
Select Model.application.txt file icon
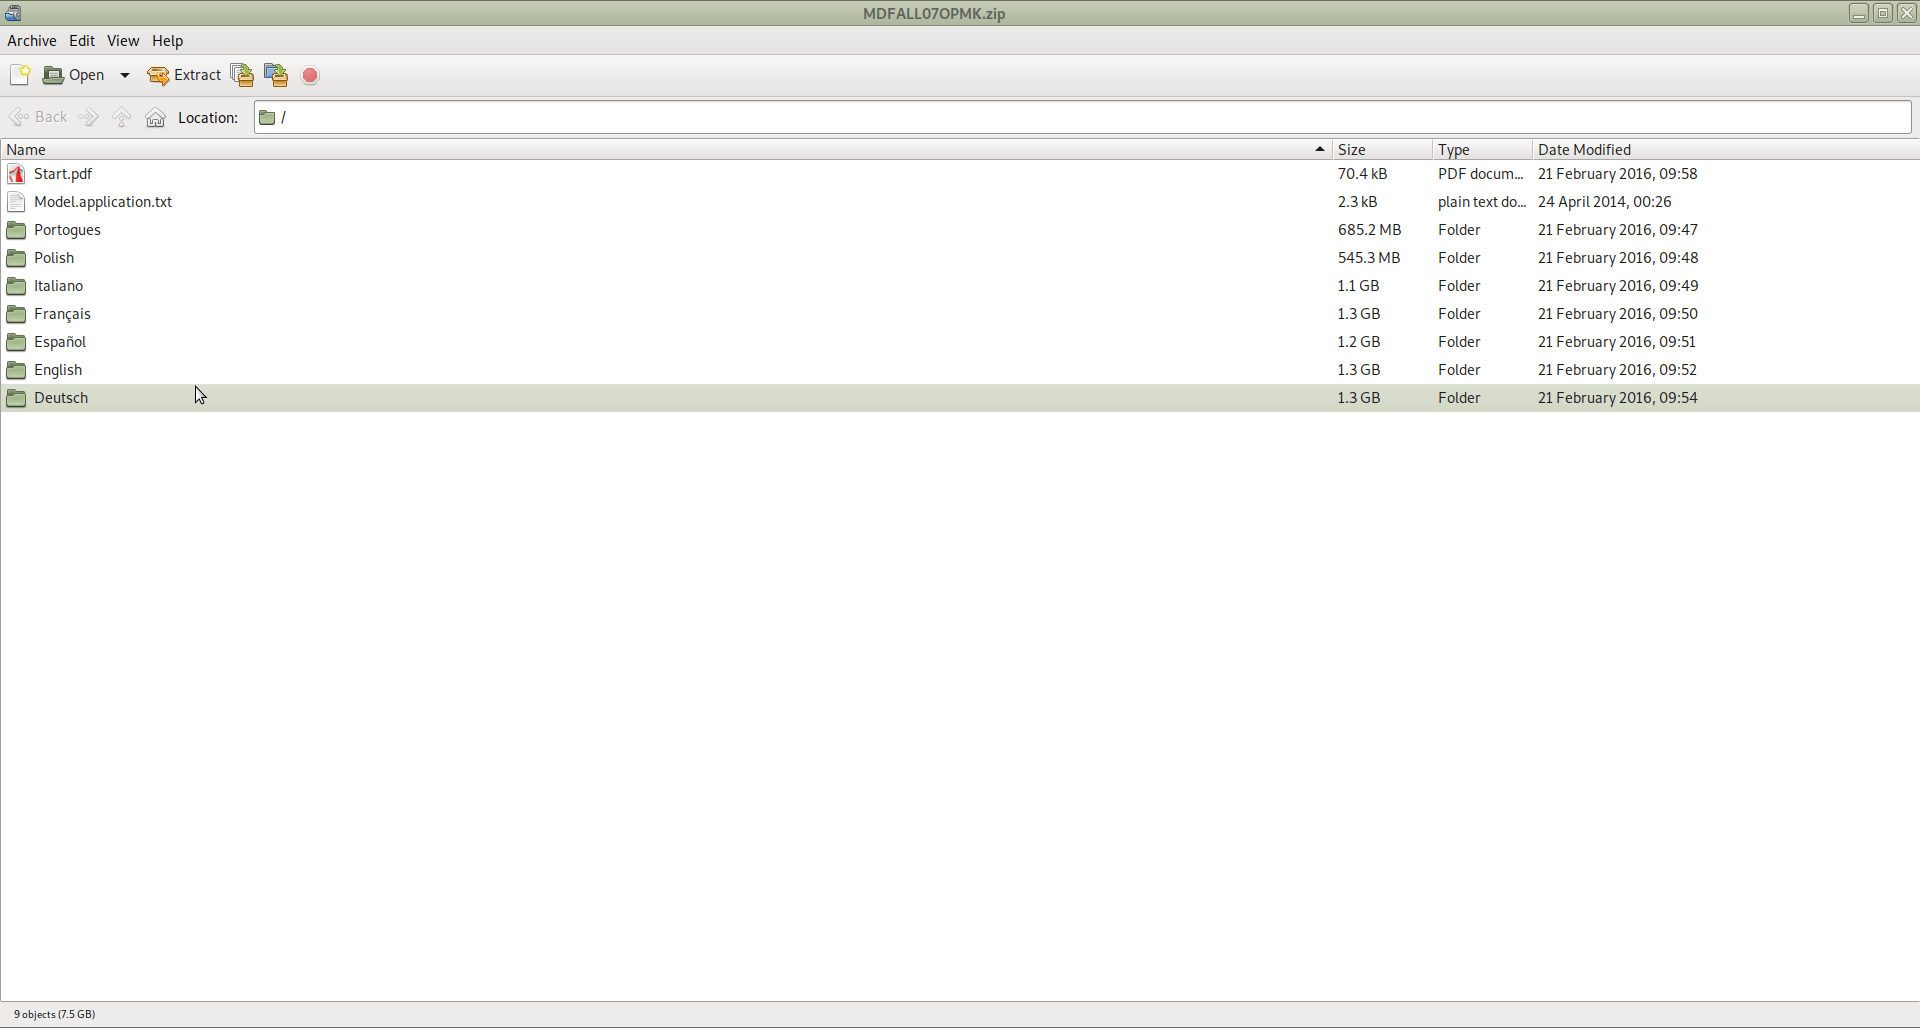(16, 202)
